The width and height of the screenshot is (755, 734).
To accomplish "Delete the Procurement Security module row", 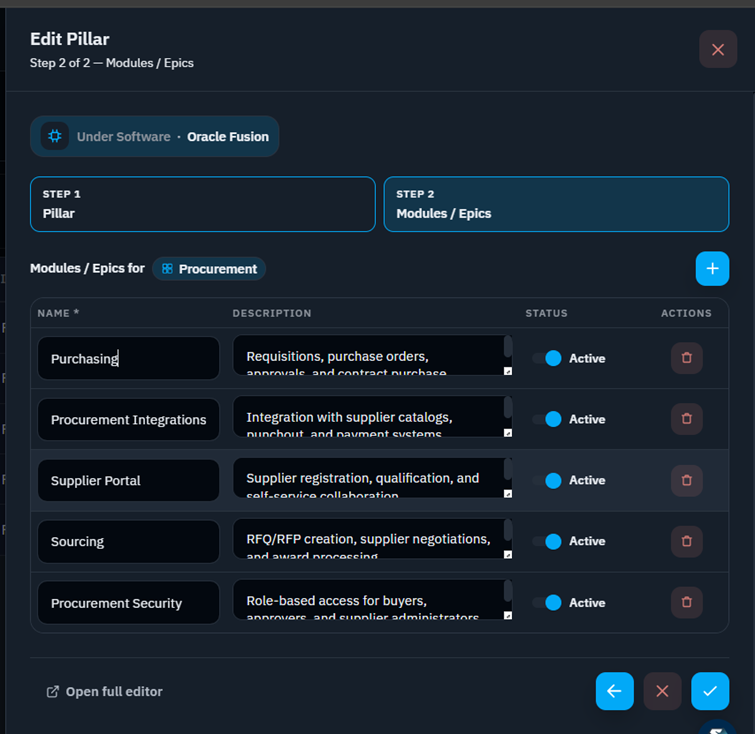I will [687, 602].
